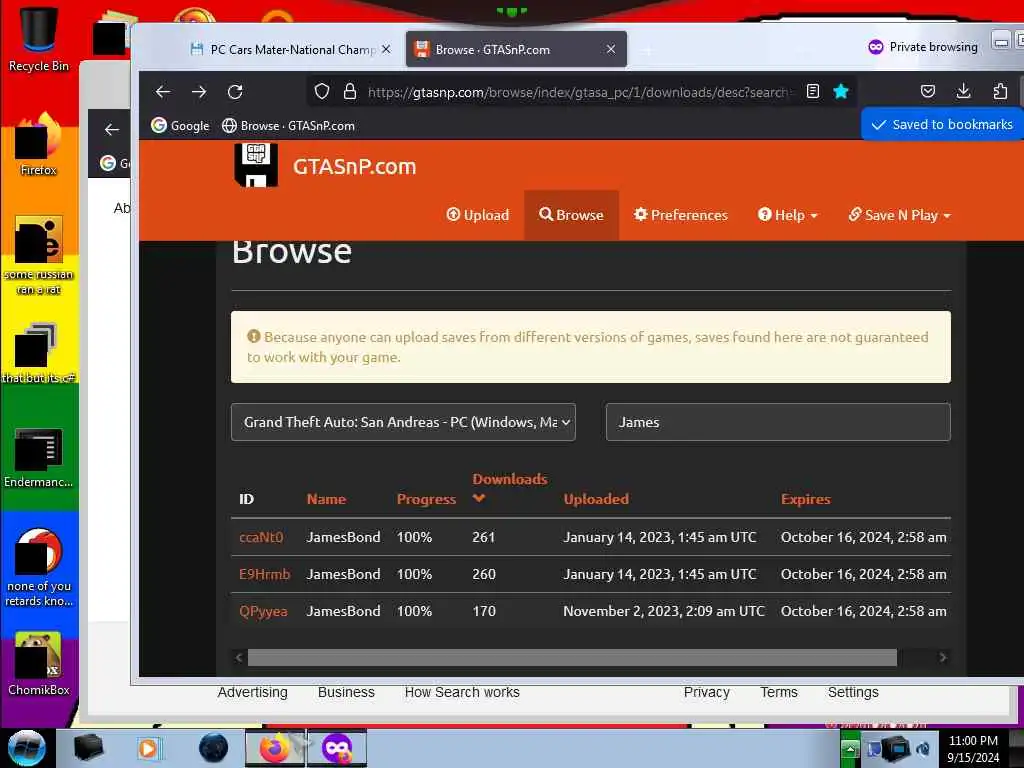Click the blue bookmark star
The height and width of the screenshot is (768, 1024).
[x=841, y=91]
